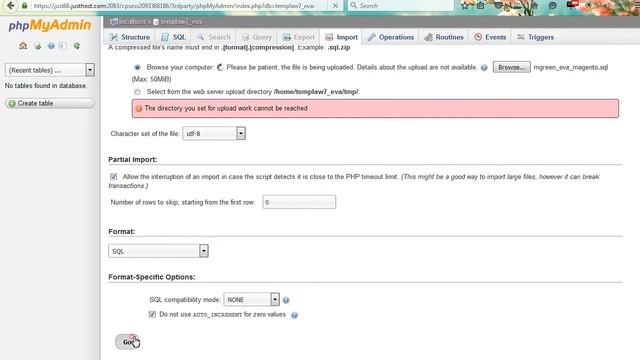Switch to the Export tab

click(299, 37)
